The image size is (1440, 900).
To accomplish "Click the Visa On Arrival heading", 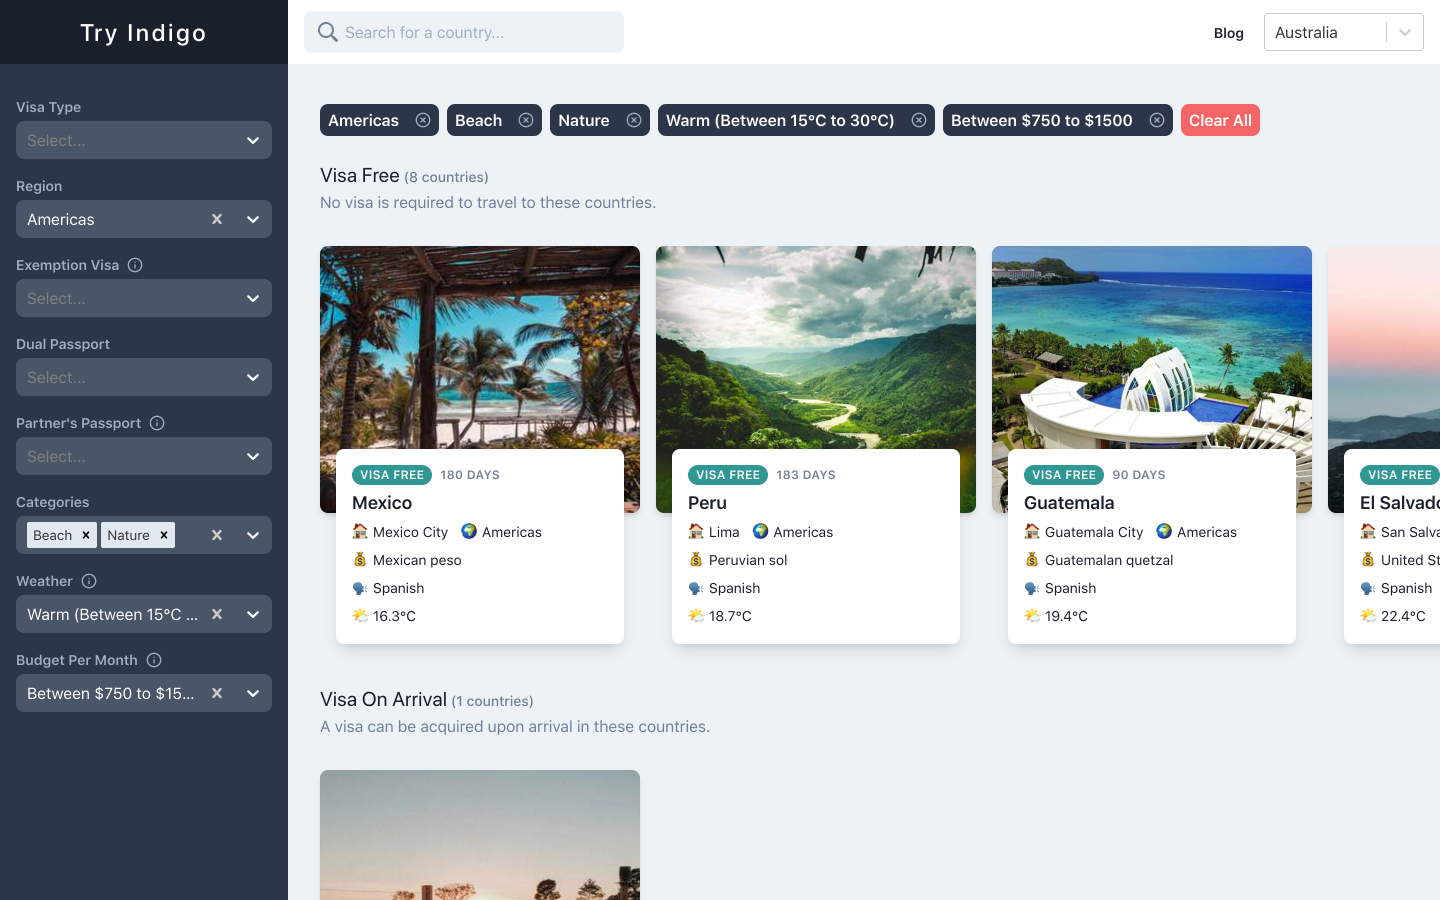I will 383,699.
